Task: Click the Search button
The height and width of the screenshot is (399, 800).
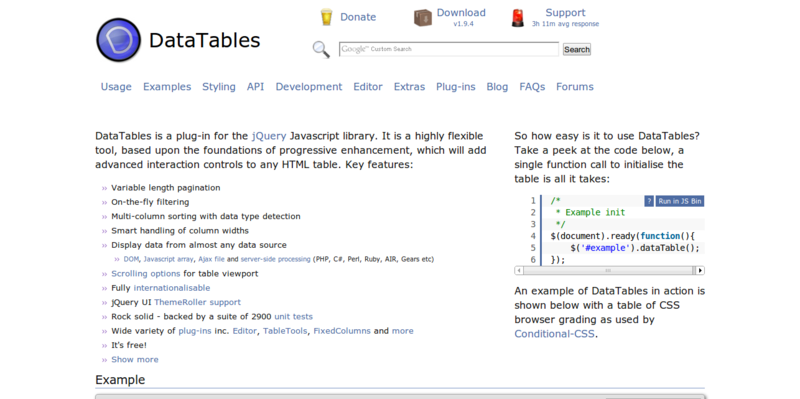Action: [x=577, y=49]
